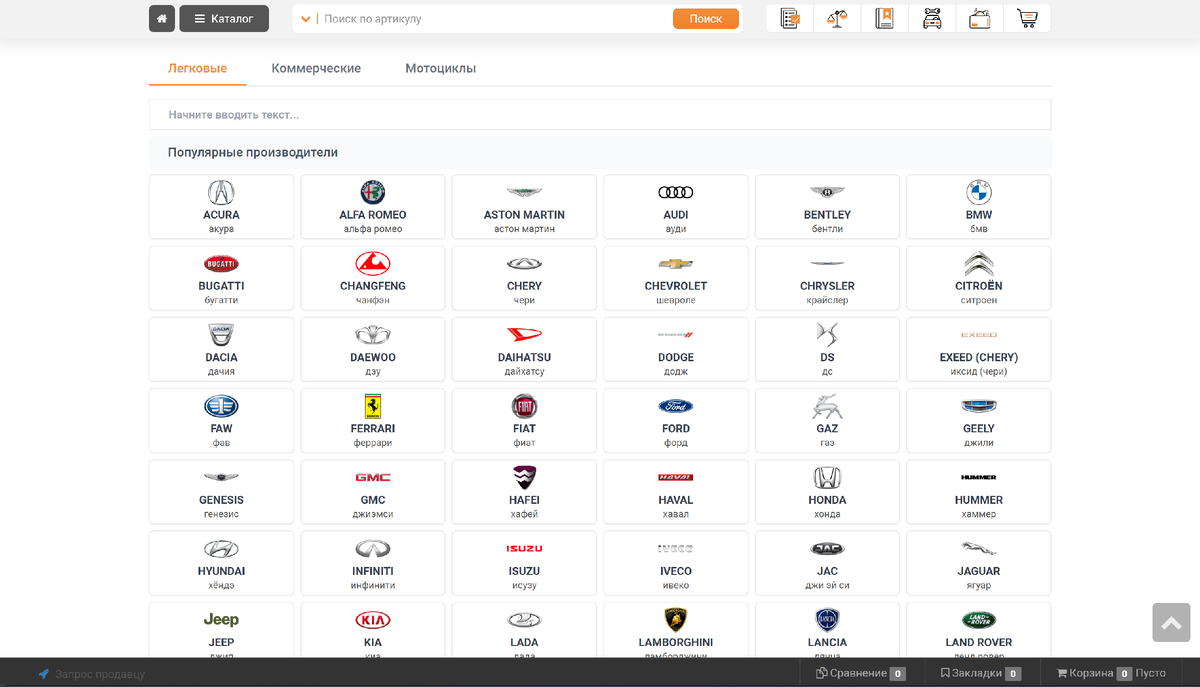
Task: Open the wallet balance icon
Action: [x=979, y=18]
